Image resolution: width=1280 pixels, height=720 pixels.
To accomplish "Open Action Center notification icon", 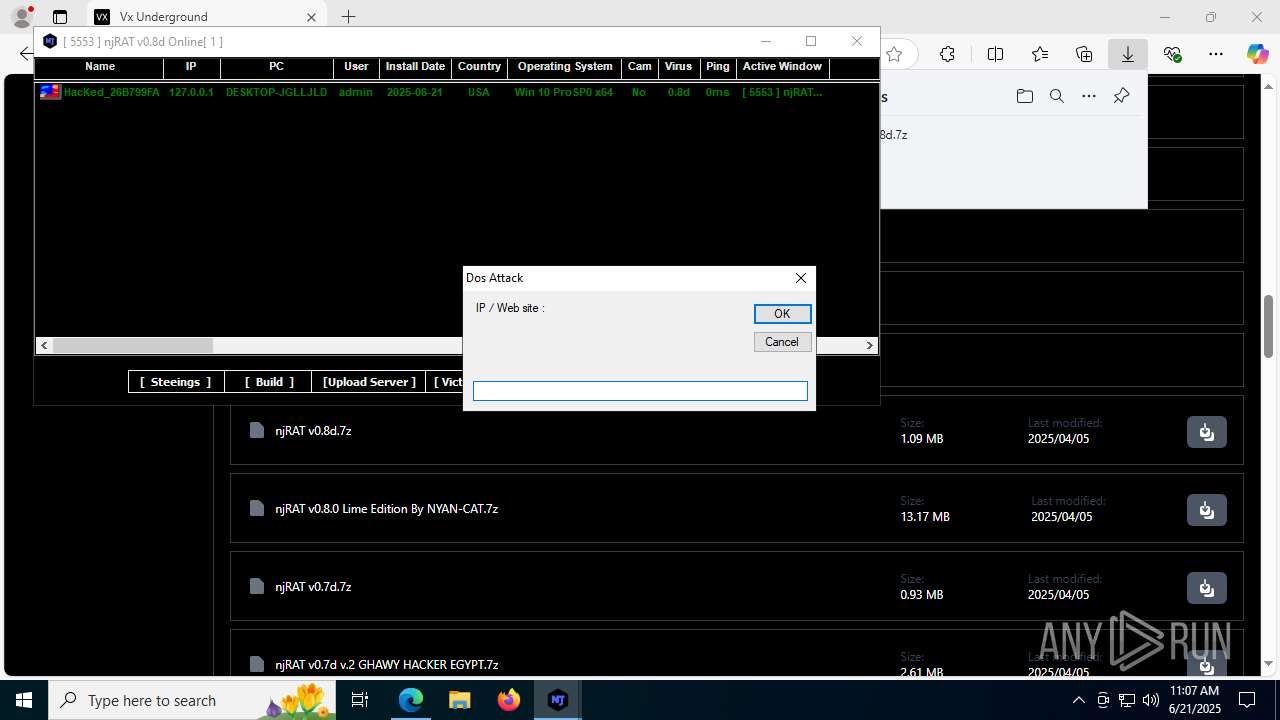I will click(1247, 700).
